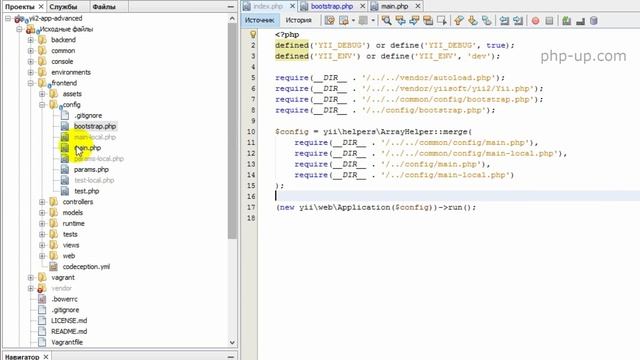640x360 pixels.
Task: Switch to Источник source view
Action: click(260, 20)
